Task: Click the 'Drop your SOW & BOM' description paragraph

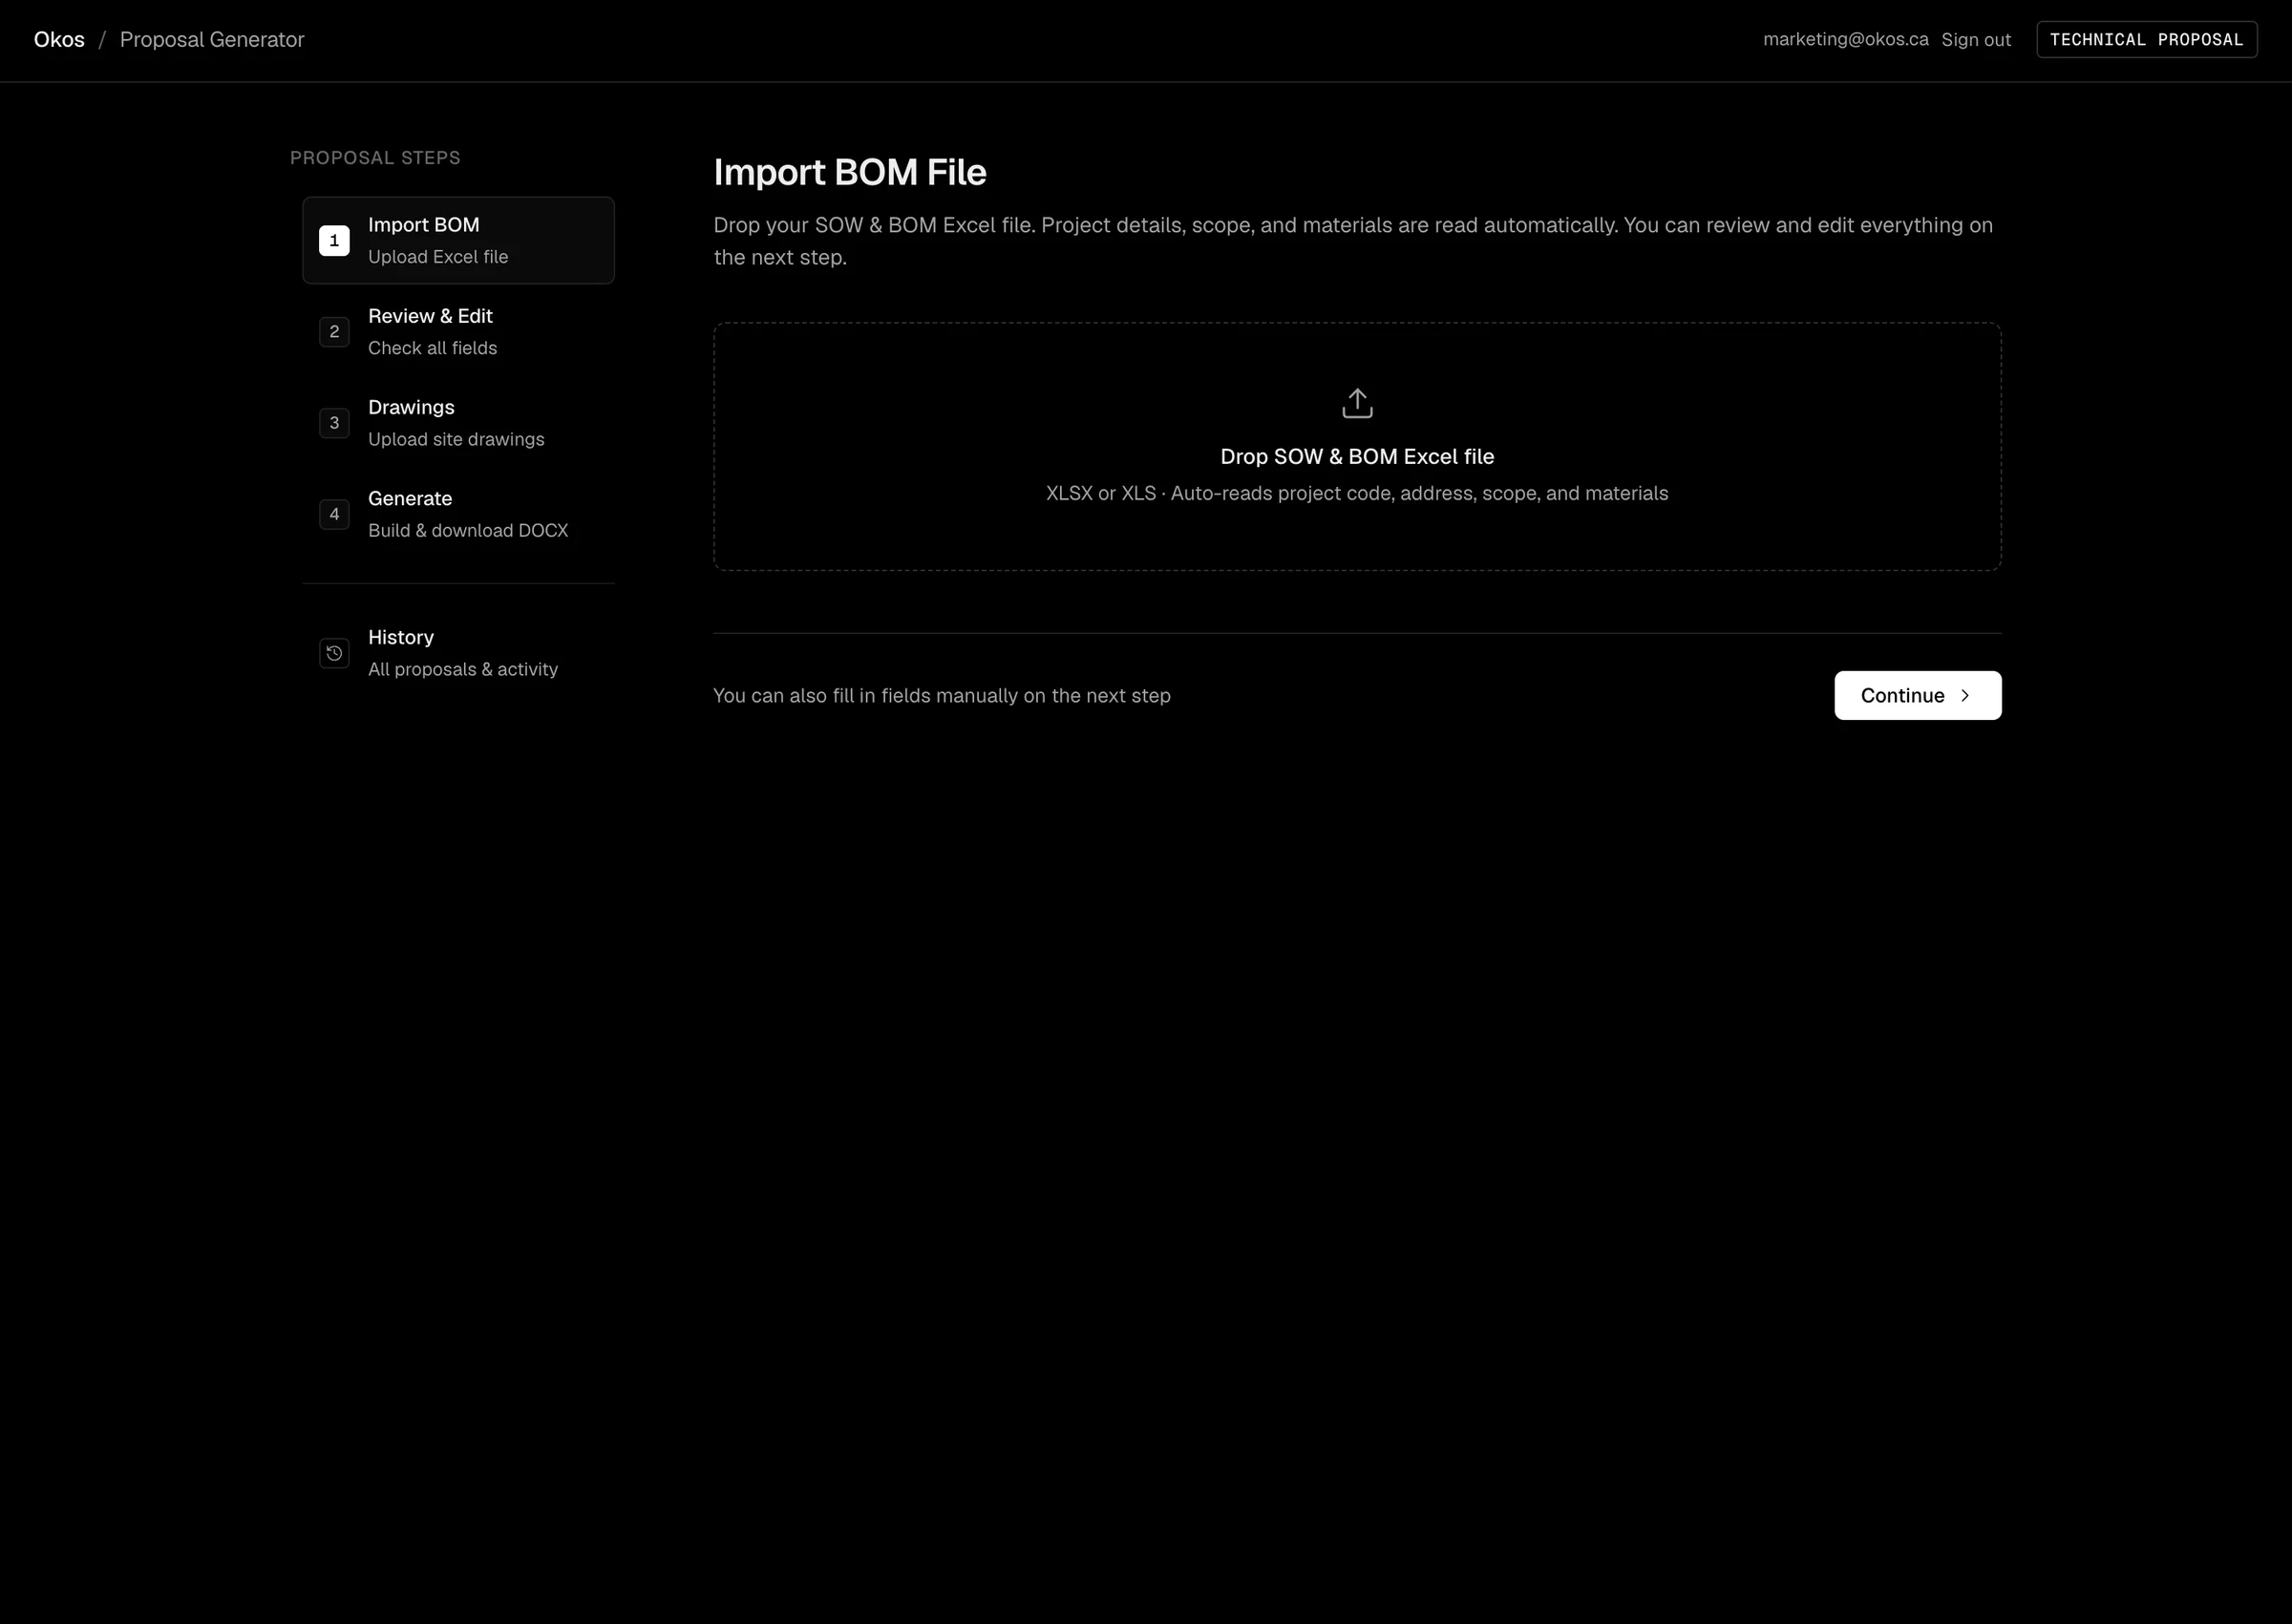Action: (1353, 241)
